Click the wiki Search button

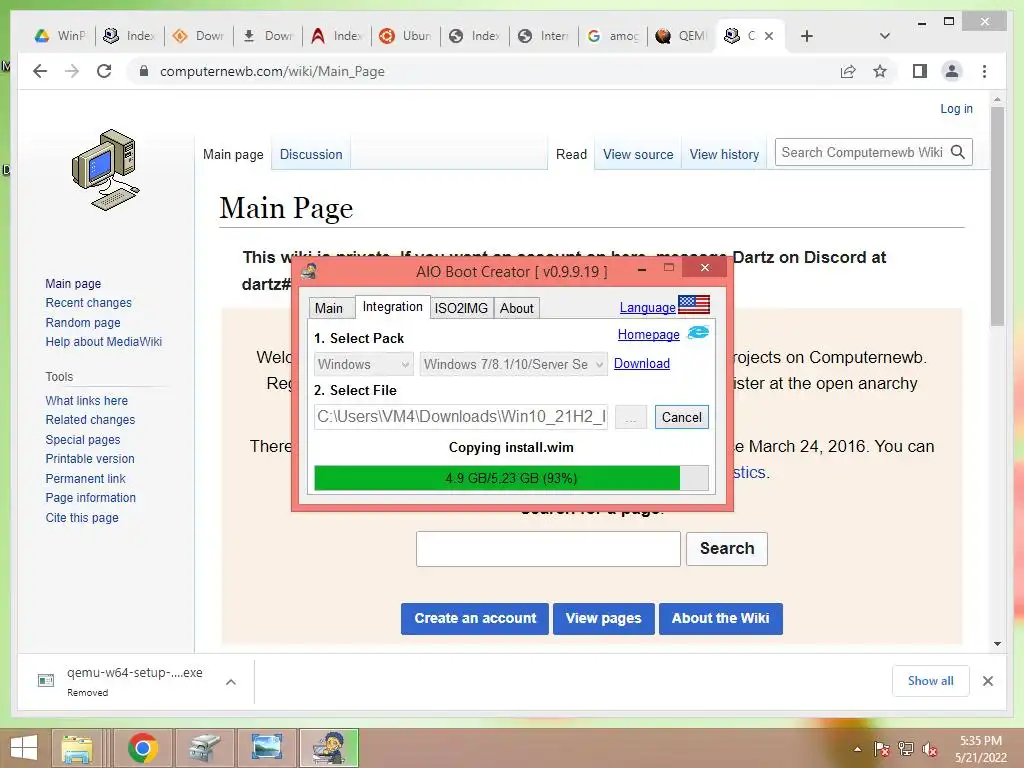point(727,549)
